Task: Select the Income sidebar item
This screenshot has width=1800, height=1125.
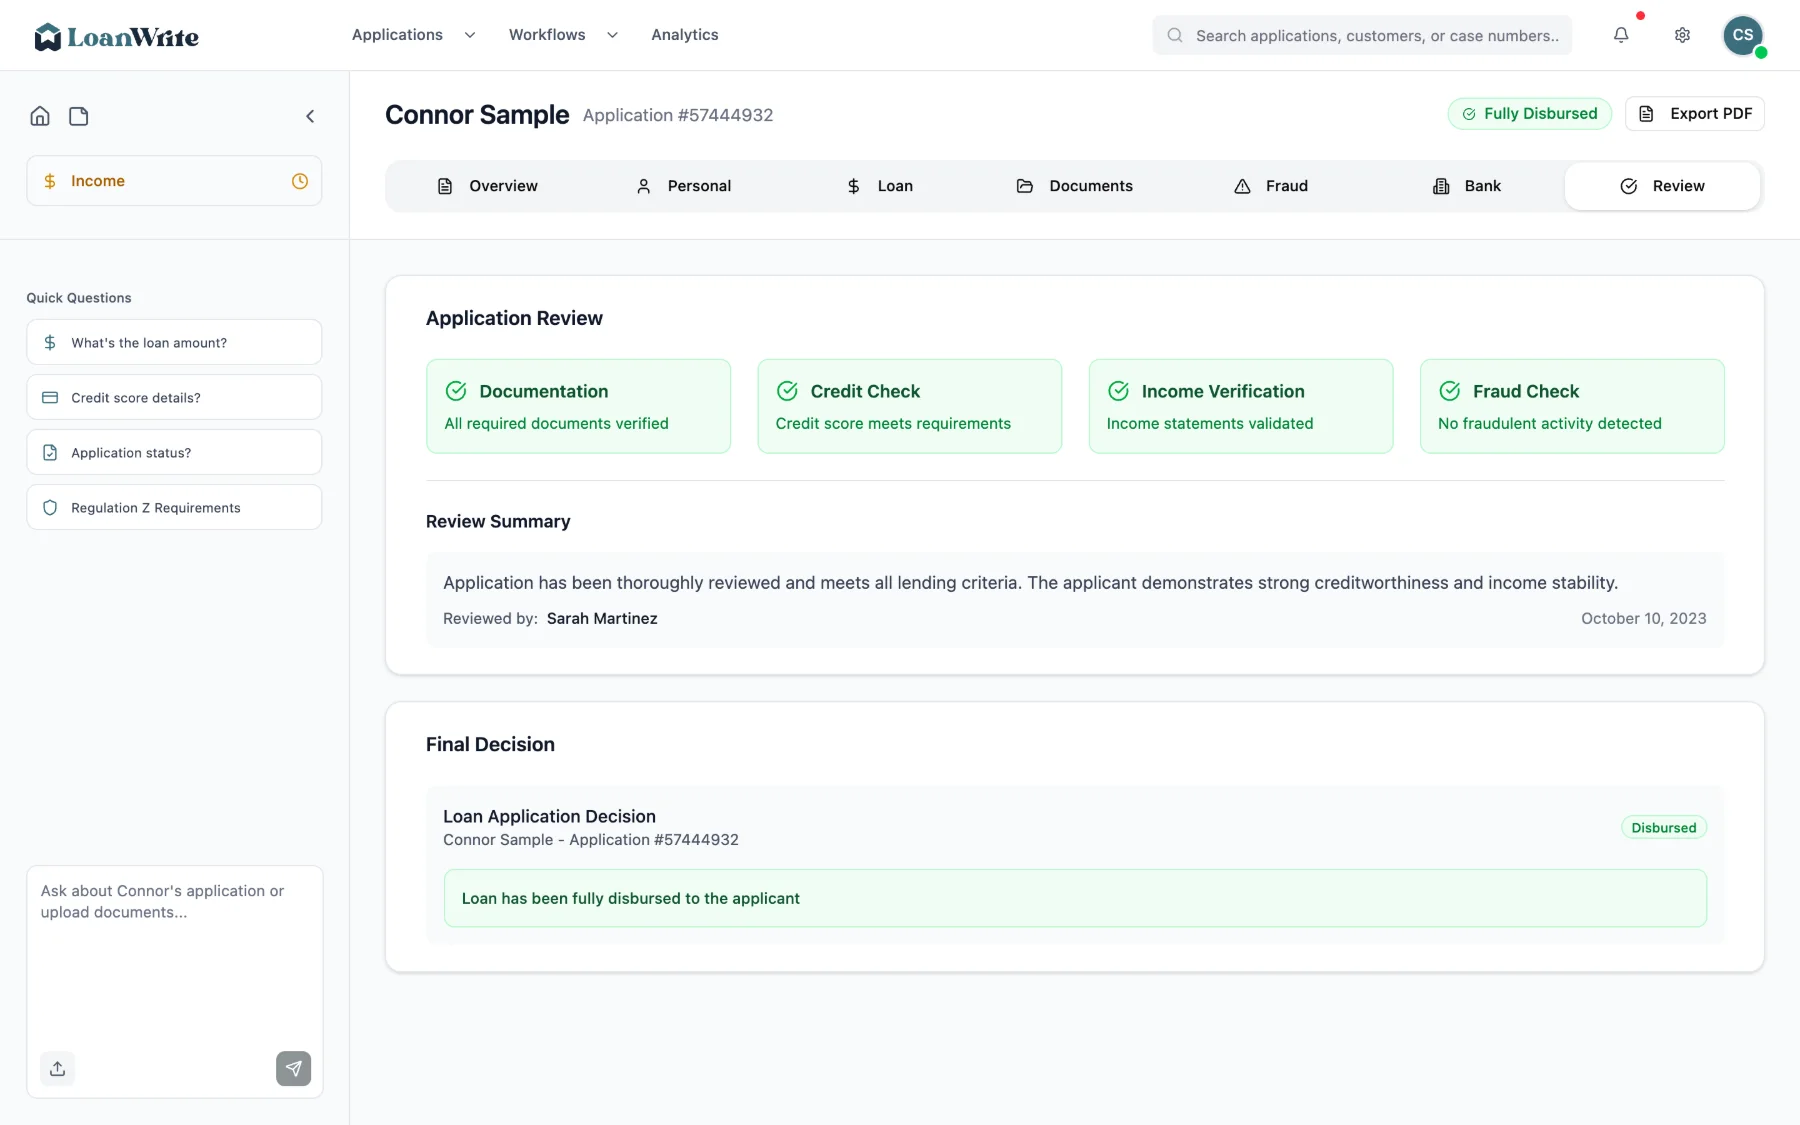Action: (x=174, y=181)
